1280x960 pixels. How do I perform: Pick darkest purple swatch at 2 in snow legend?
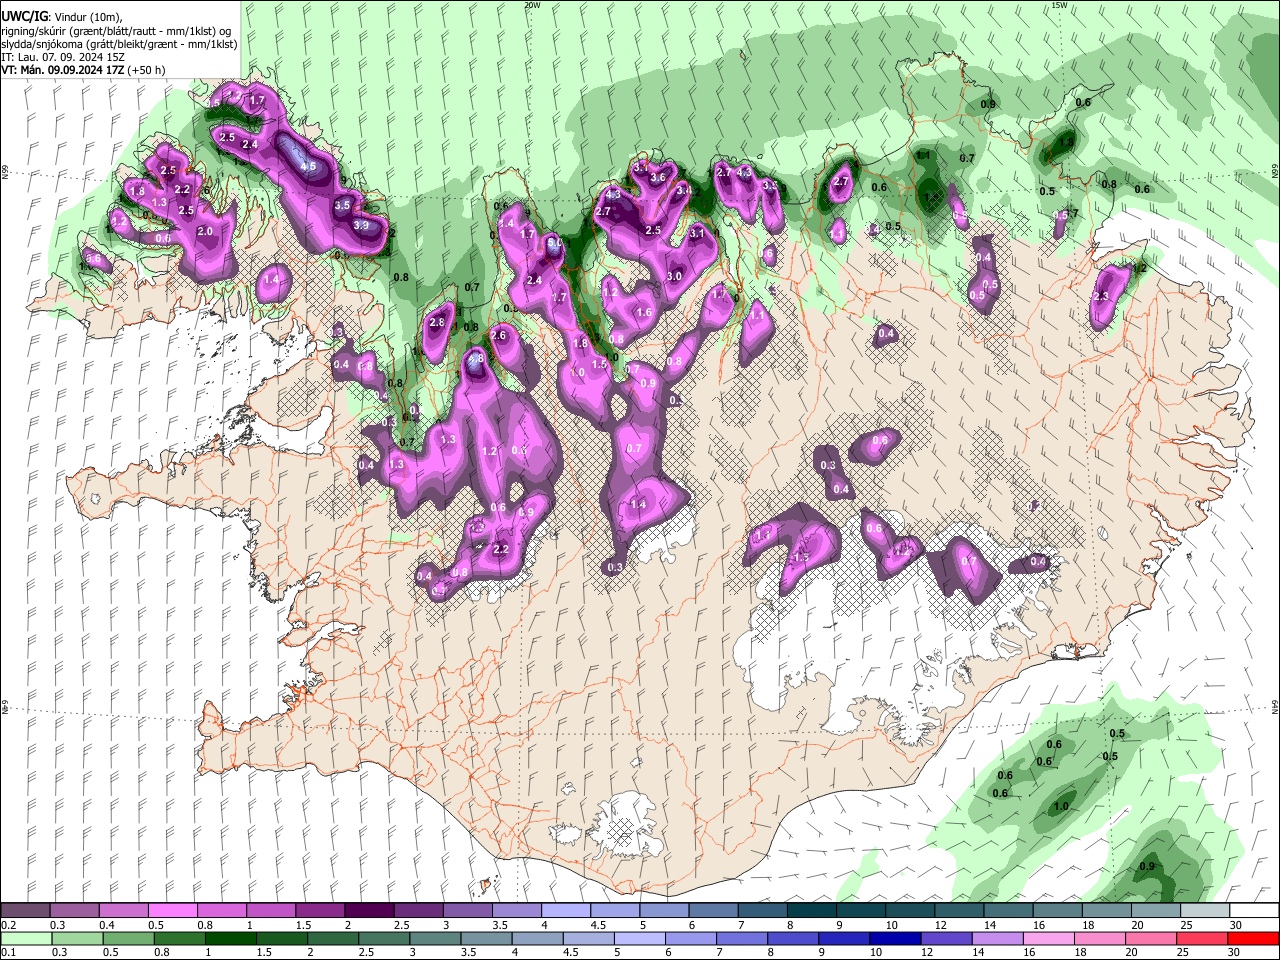(369, 911)
